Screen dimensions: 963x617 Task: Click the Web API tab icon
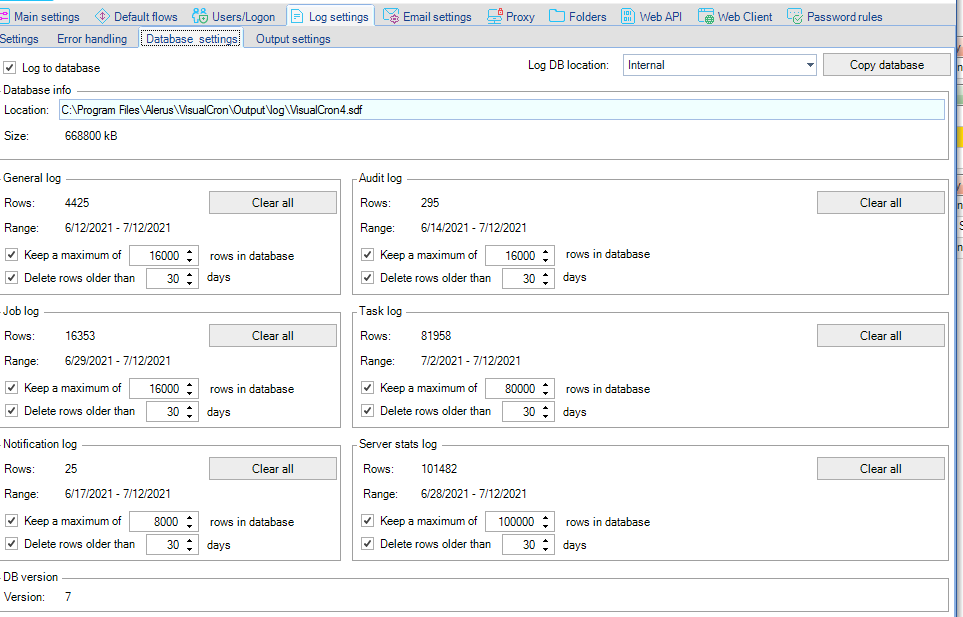click(x=627, y=16)
